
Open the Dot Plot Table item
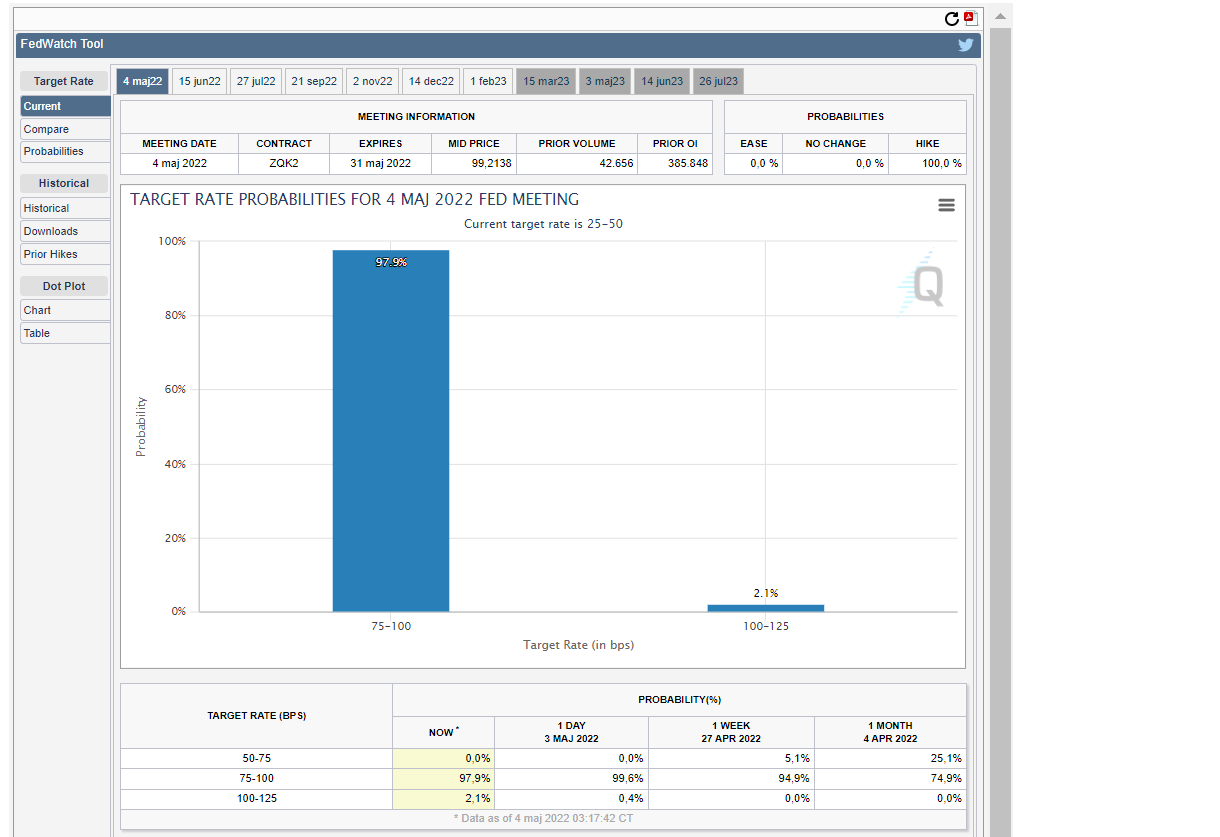65,333
